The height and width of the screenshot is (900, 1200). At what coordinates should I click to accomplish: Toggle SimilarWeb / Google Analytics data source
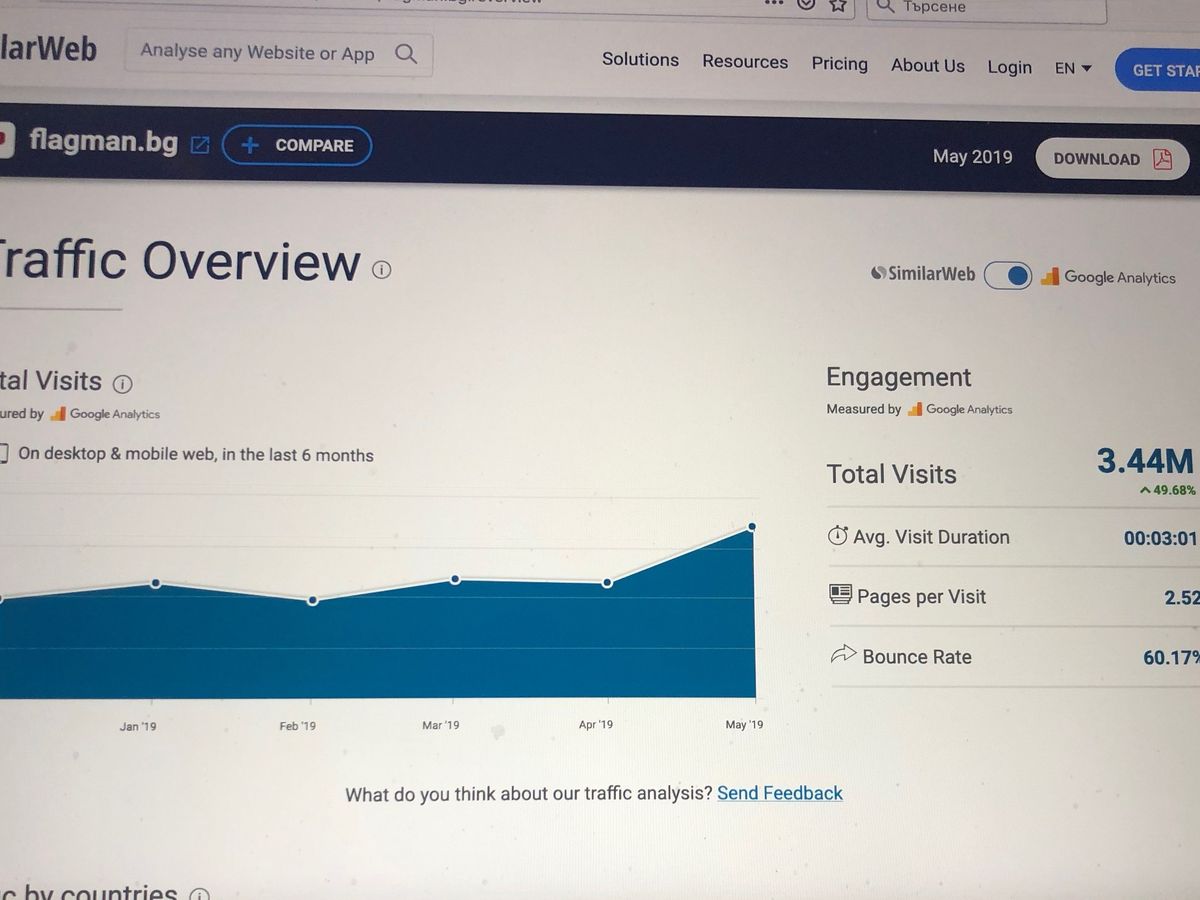click(1008, 276)
